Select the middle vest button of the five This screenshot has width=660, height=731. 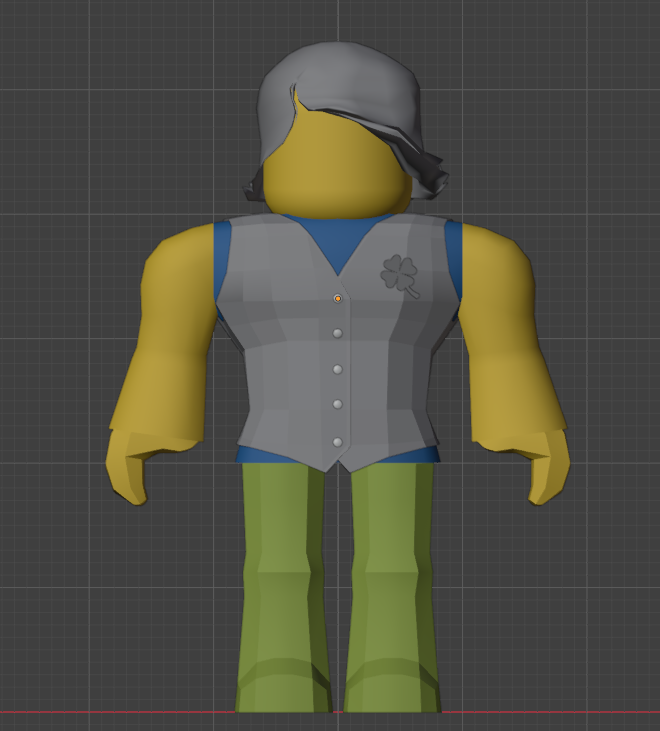[337, 370]
